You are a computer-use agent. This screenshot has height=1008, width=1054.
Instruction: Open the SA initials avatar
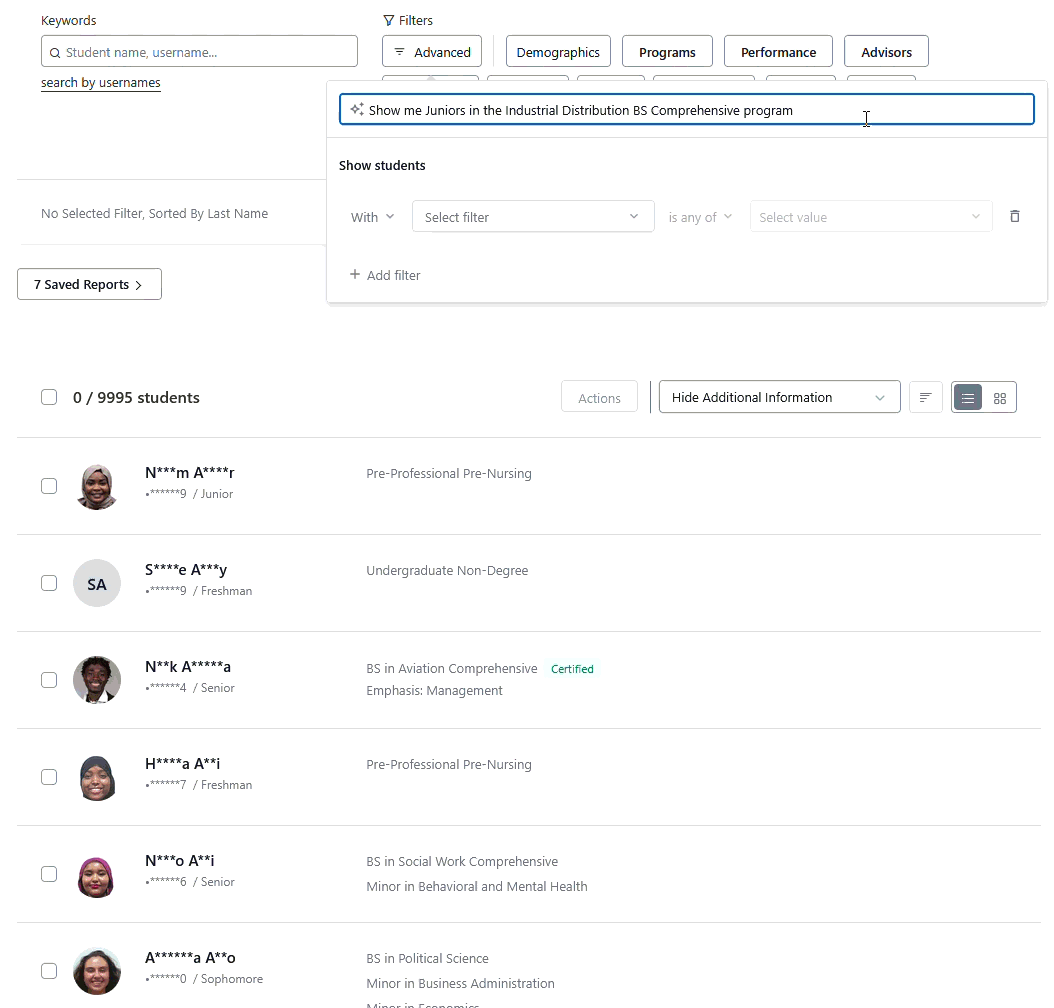pos(97,583)
